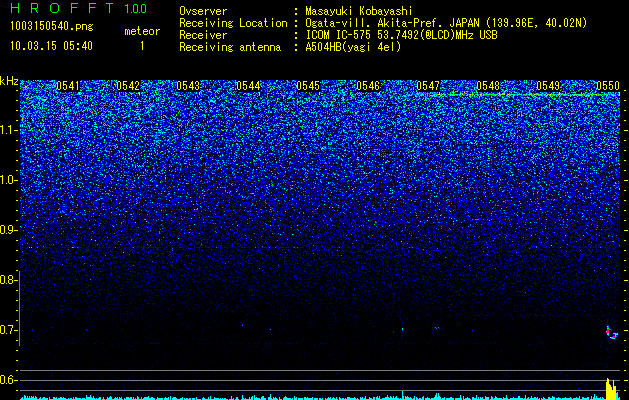Click the 0548 time marker

pos(488,86)
